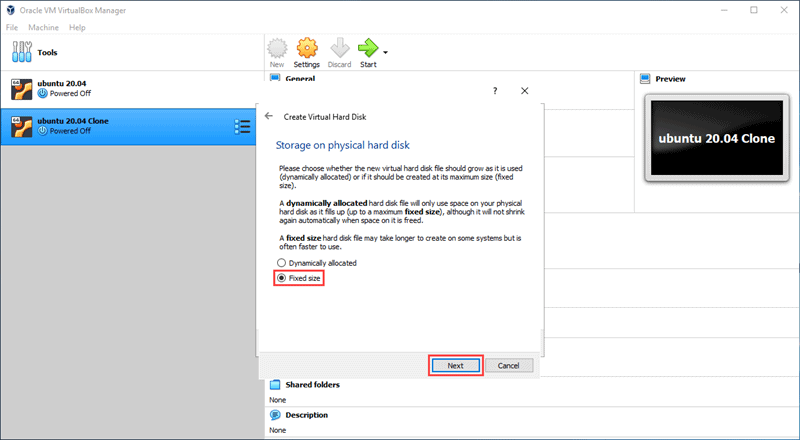Viewport: 800px width, 440px height.
Task: Click the Storage on physical hard disk heading
Action: 342,145
